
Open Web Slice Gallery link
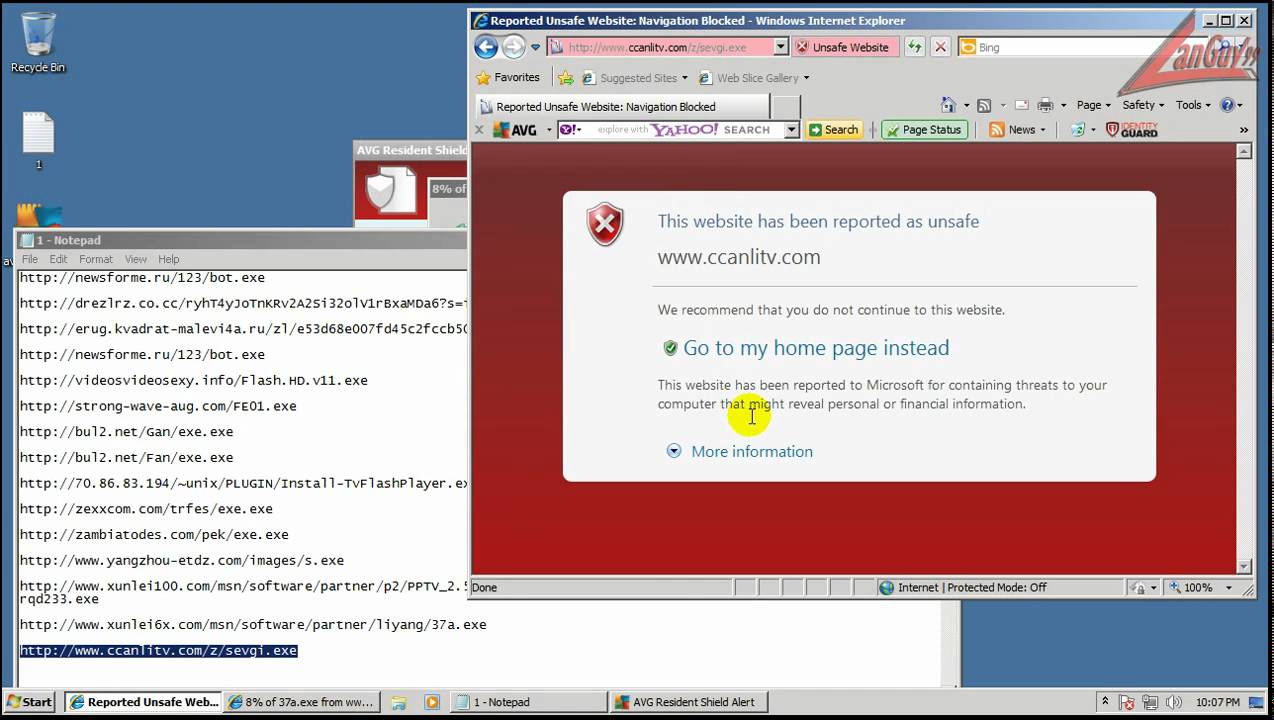[x=754, y=78]
